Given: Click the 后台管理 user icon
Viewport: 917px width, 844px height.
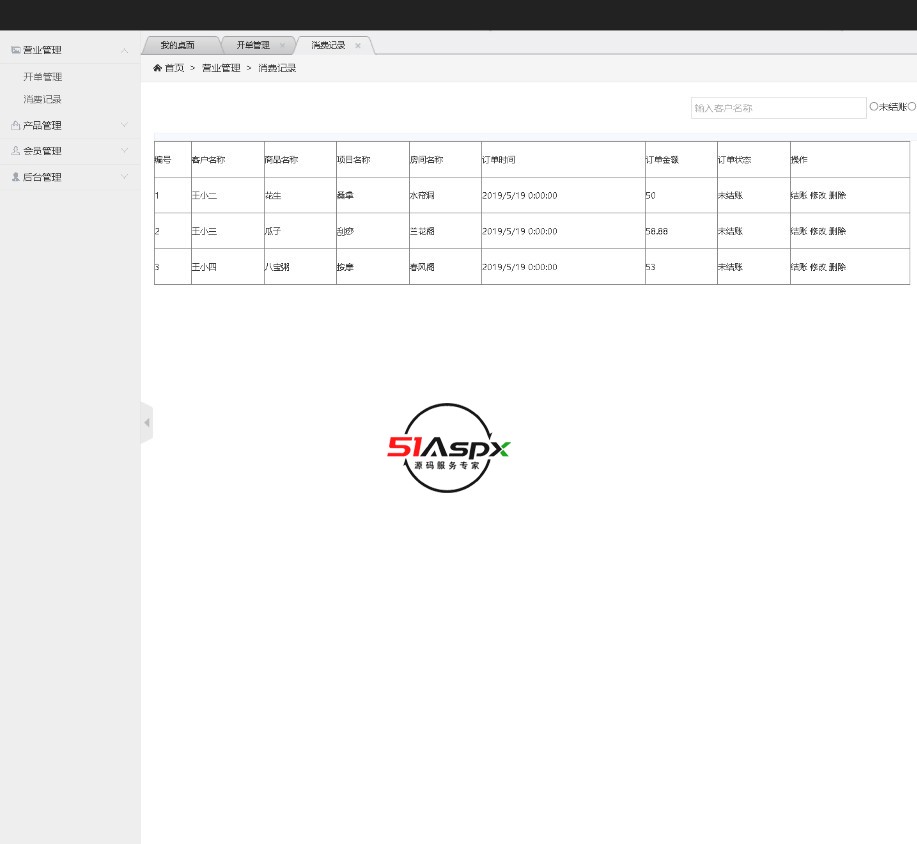Looking at the screenshot, I should click(x=16, y=177).
